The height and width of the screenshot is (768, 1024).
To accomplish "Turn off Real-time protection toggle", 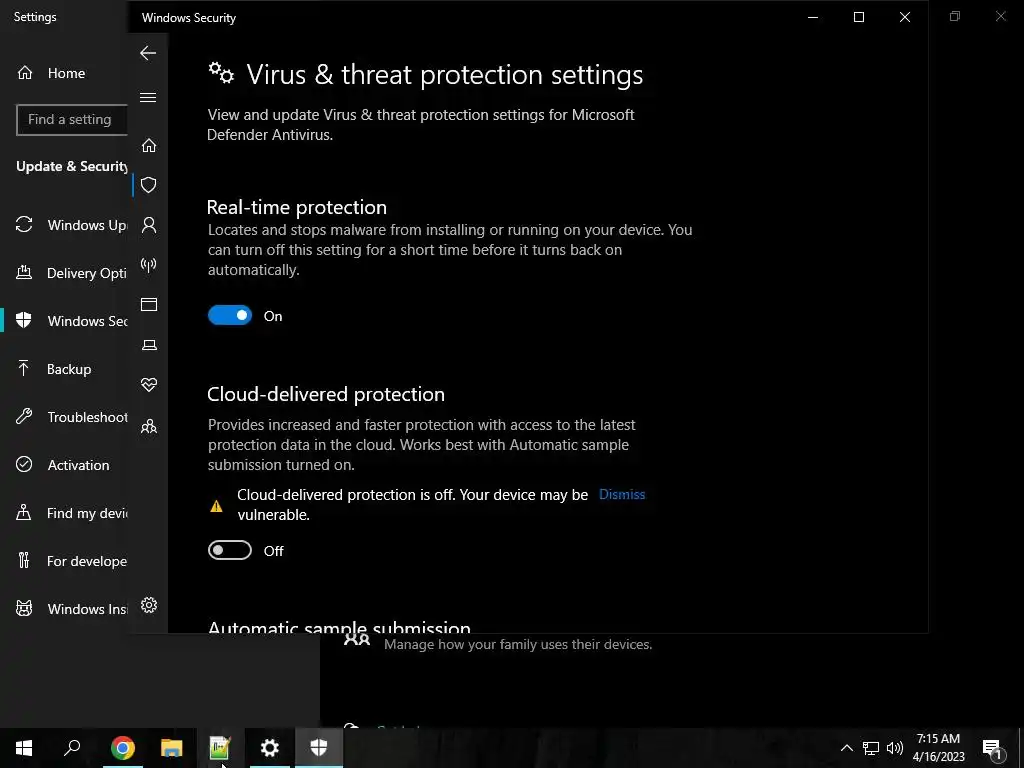I will pyautogui.click(x=230, y=316).
